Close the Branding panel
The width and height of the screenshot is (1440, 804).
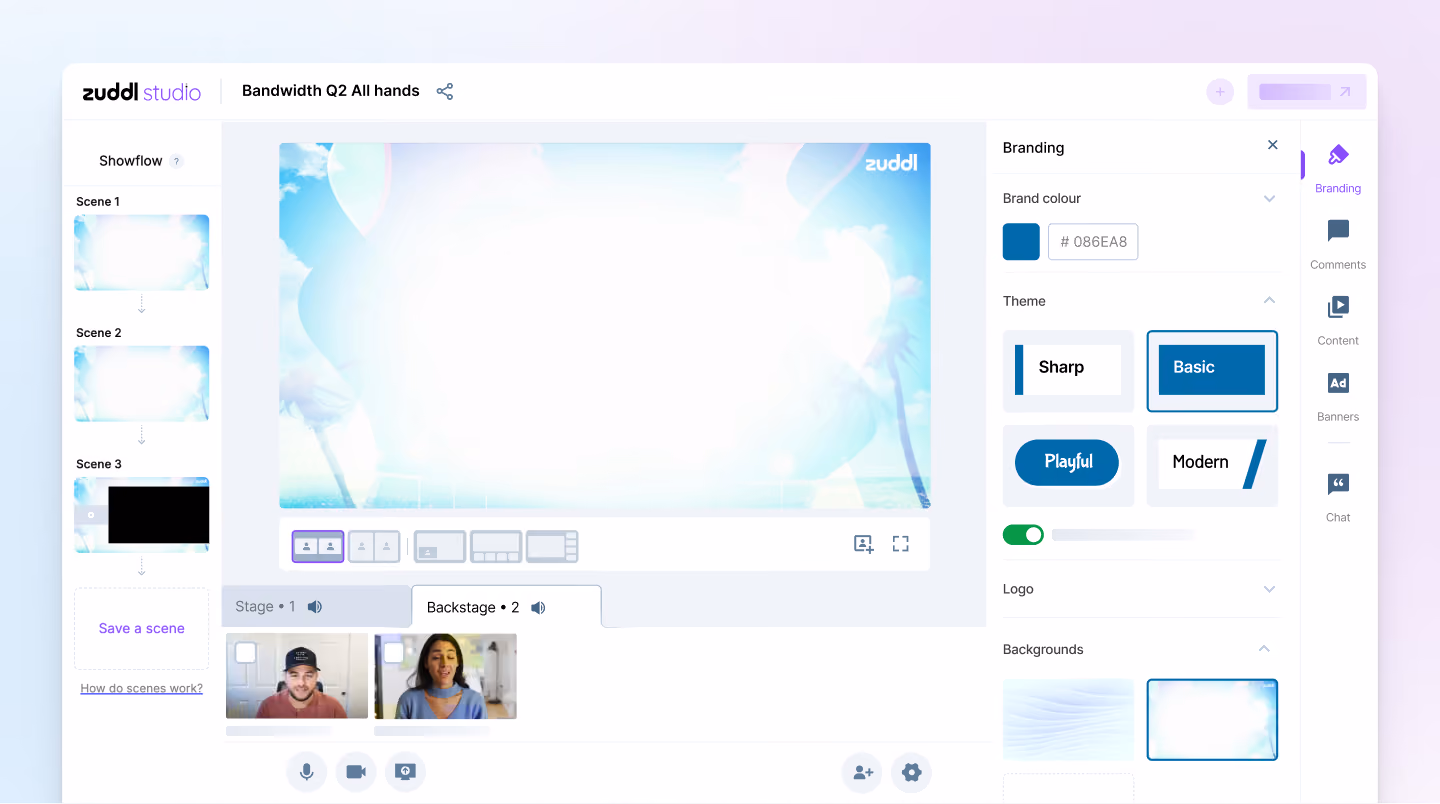(1273, 145)
